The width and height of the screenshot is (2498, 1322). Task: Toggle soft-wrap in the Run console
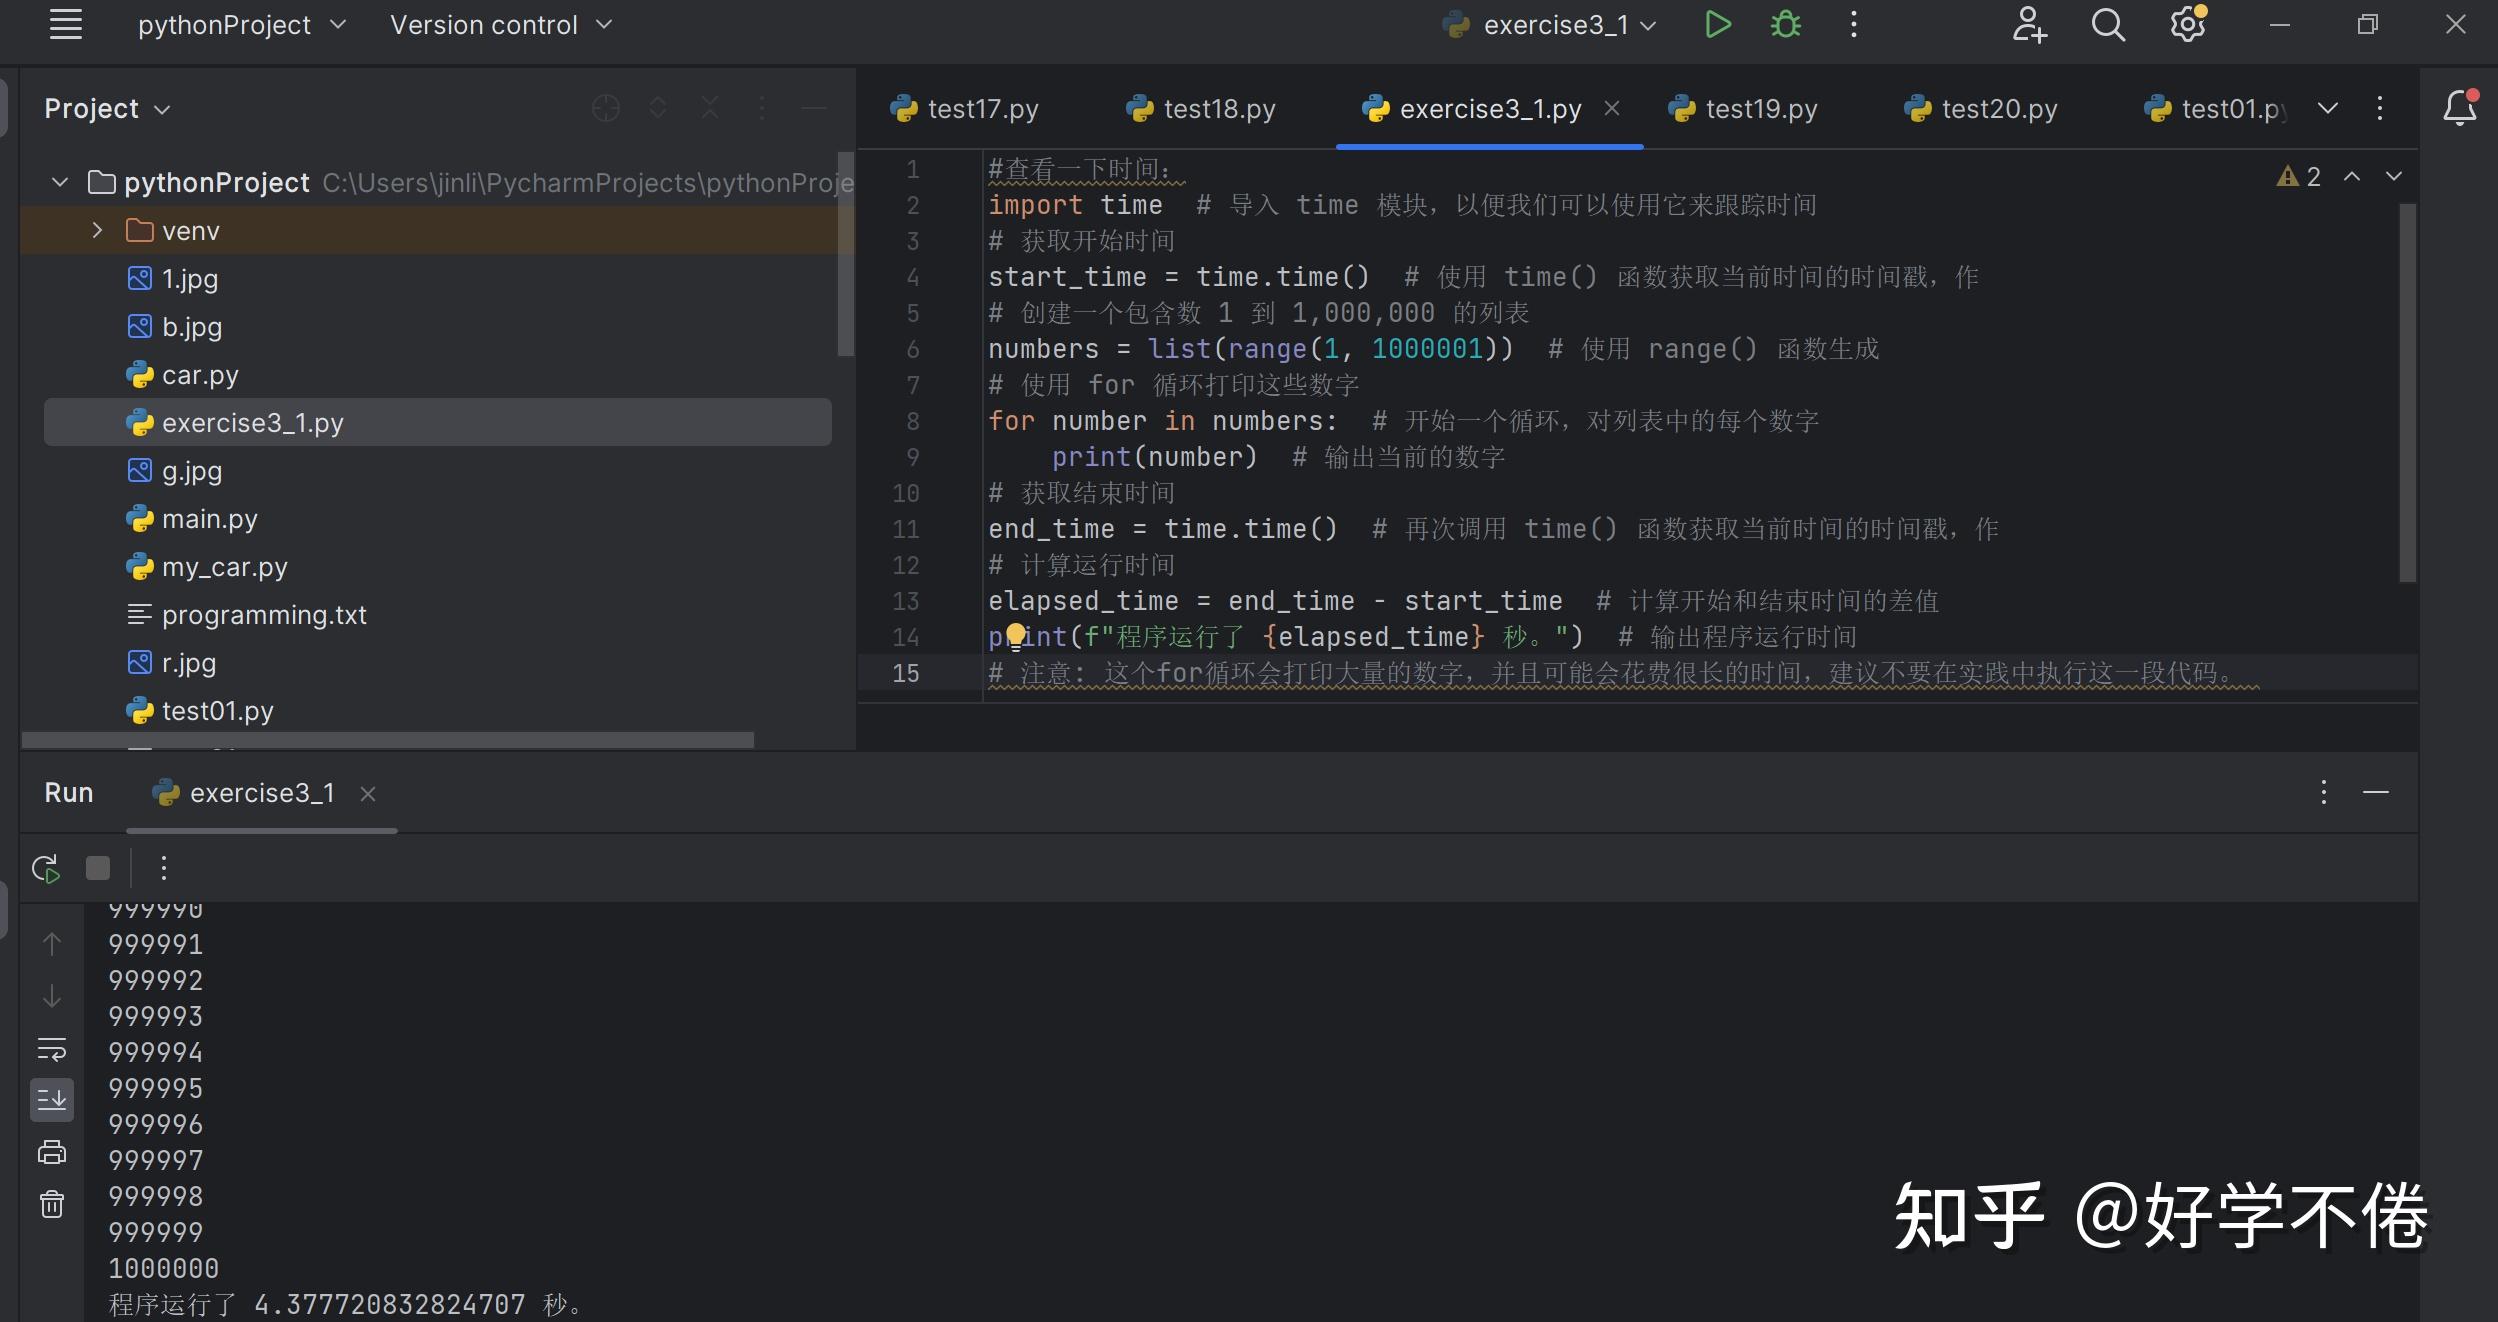(x=52, y=1050)
